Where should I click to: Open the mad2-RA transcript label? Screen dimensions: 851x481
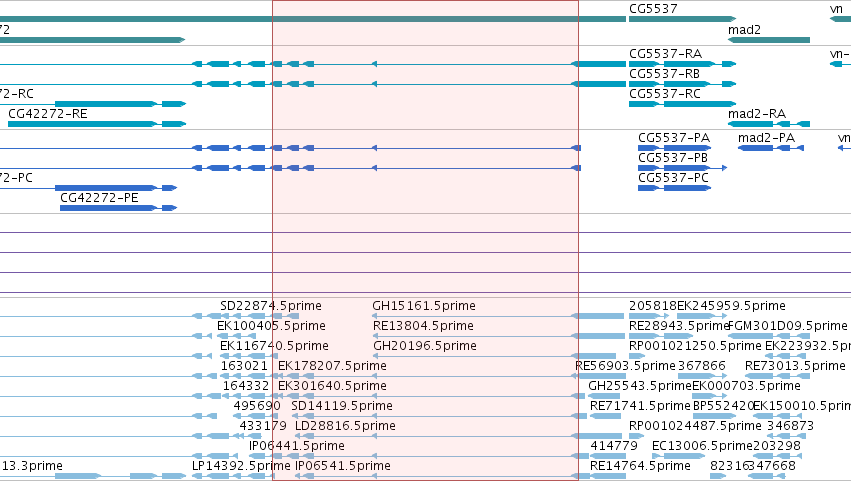(757, 114)
